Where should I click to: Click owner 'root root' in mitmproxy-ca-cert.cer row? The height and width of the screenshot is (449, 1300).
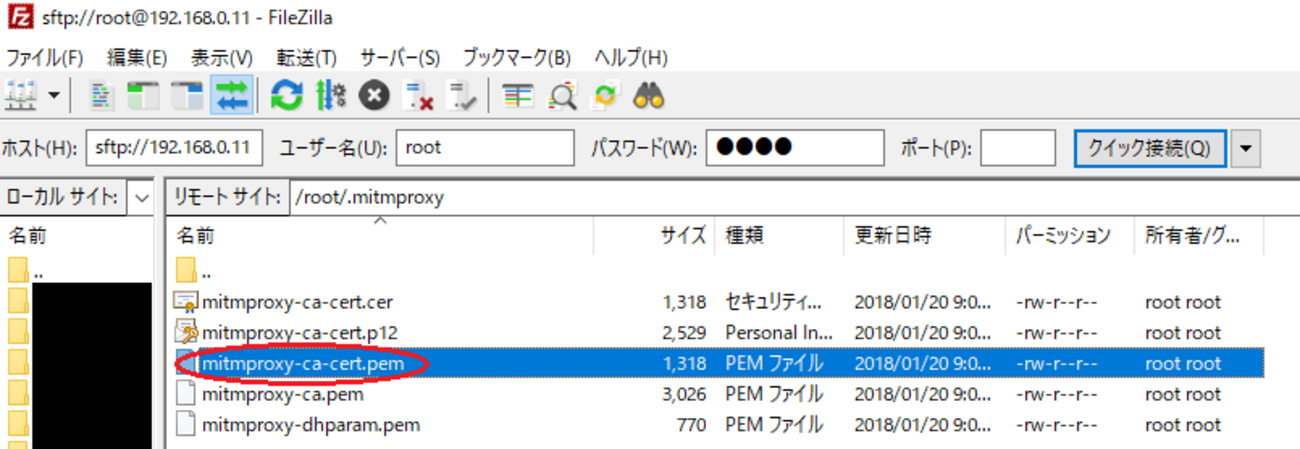[1183, 302]
